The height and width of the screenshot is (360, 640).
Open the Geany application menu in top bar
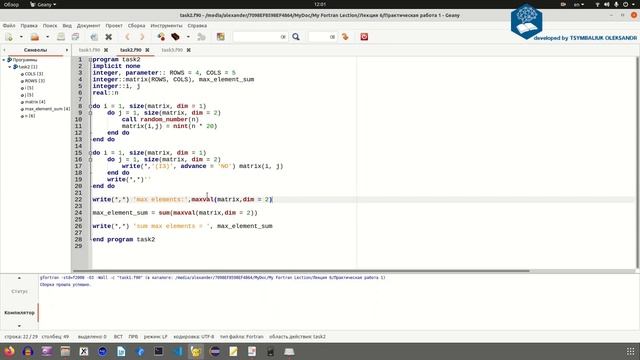pos(43,4)
